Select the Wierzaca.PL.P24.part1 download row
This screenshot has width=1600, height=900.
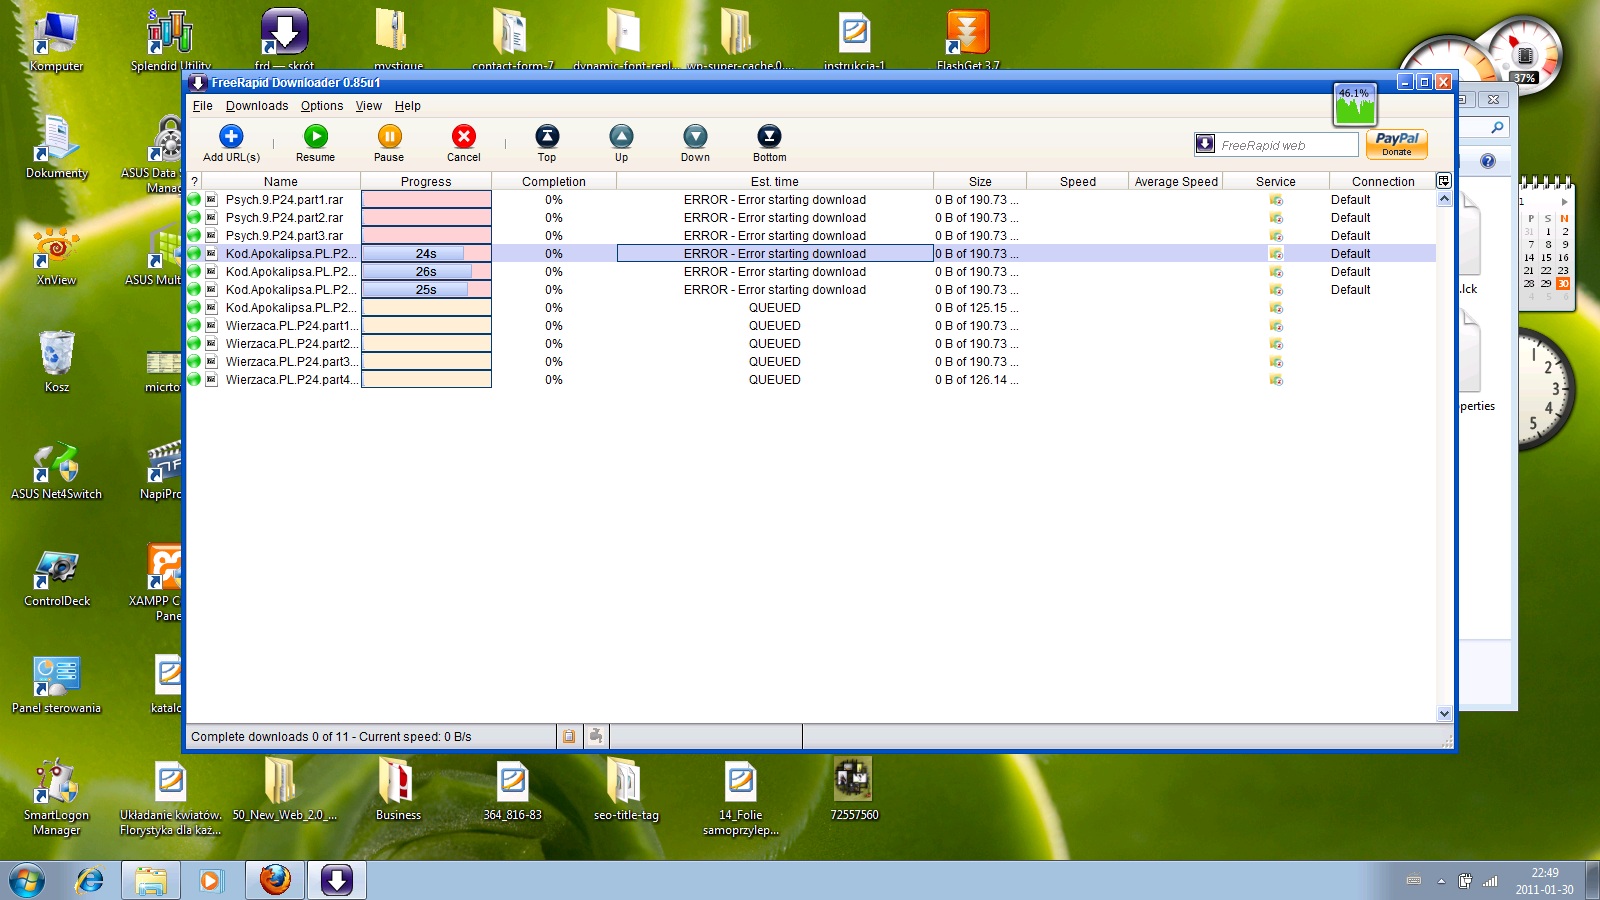(288, 326)
